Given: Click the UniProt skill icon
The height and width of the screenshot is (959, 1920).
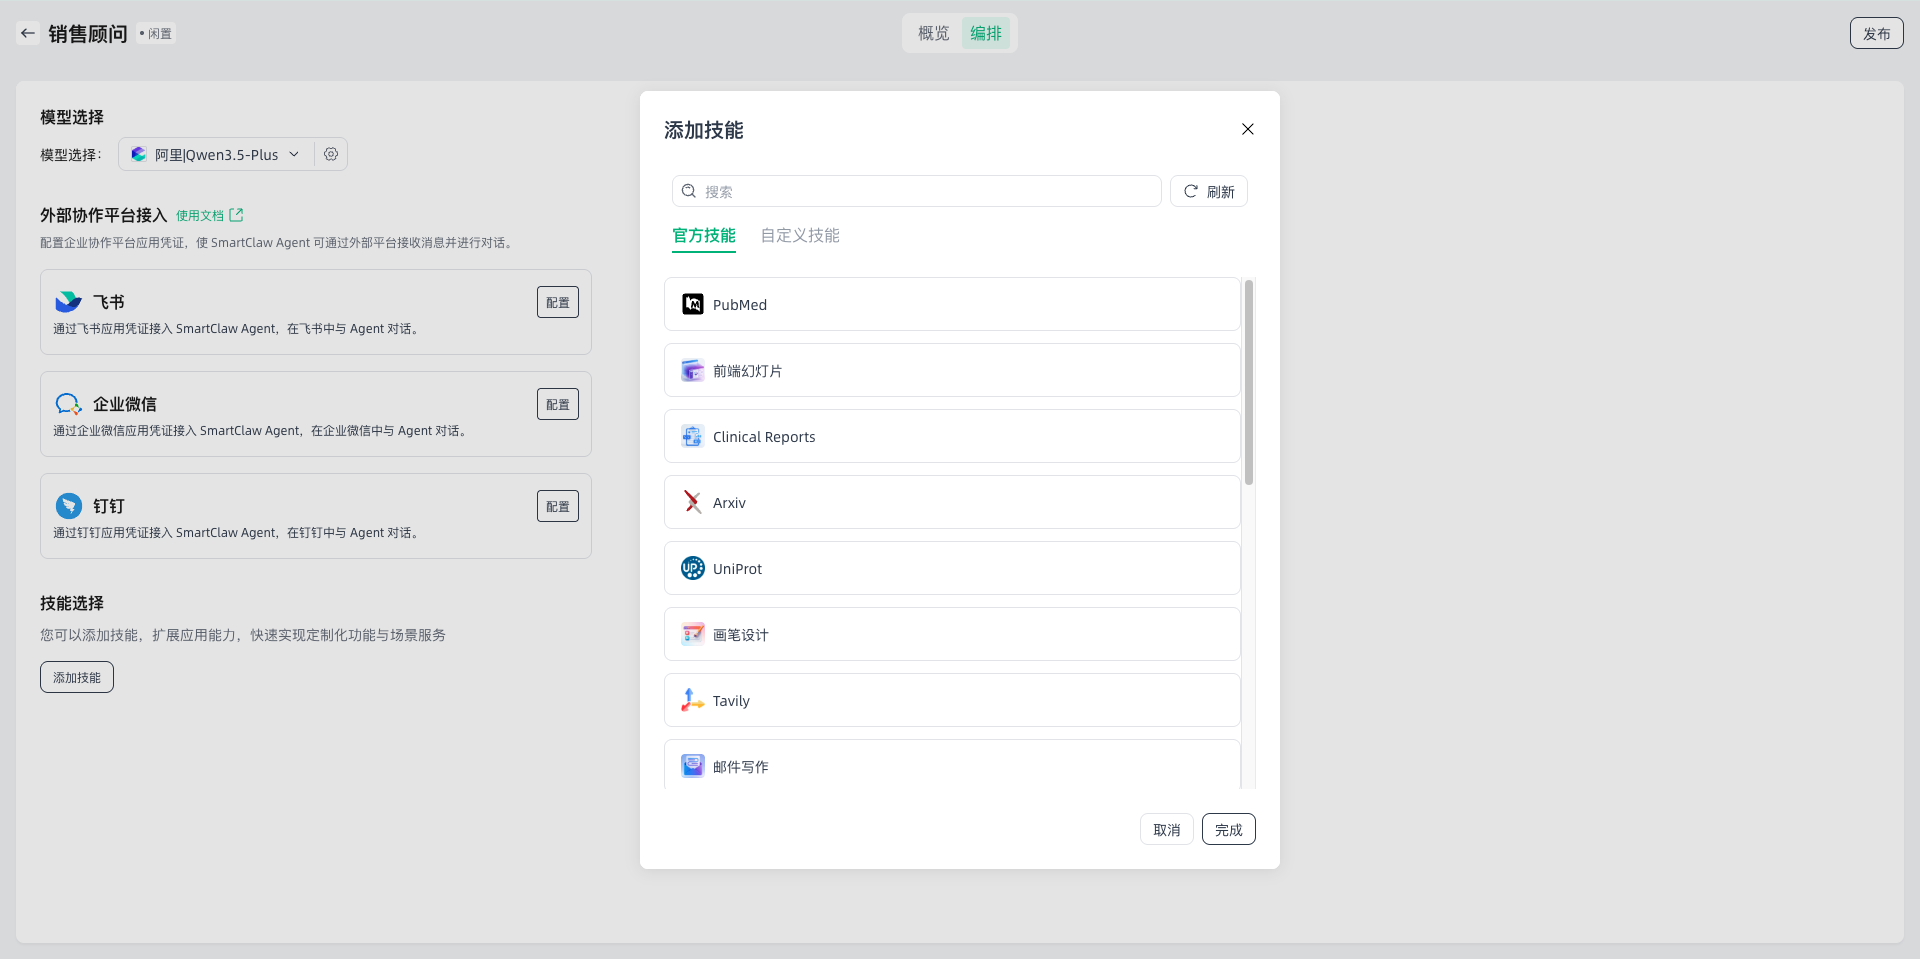Looking at the screenshot, I should 692,568.
